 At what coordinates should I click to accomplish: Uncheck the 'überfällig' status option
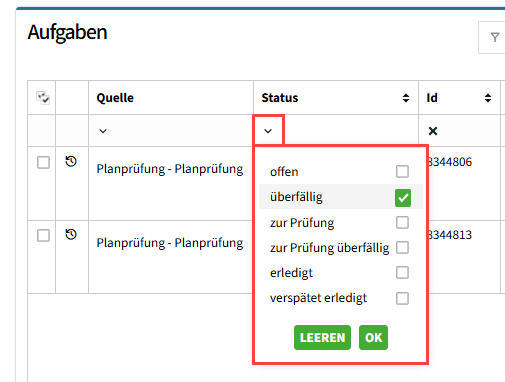pyautogui.click(x=403, y=197)
